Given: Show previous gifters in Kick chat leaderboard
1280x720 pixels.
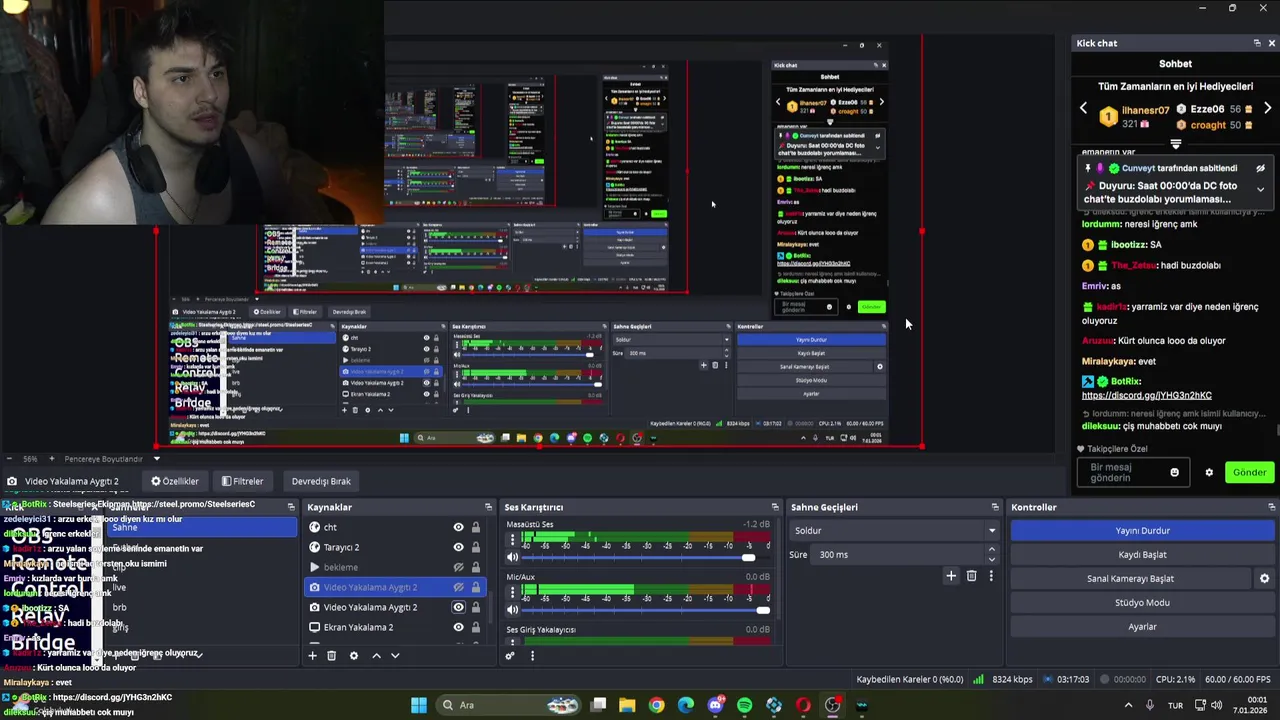Looking at the screenshot, I should pos(1083,108).
